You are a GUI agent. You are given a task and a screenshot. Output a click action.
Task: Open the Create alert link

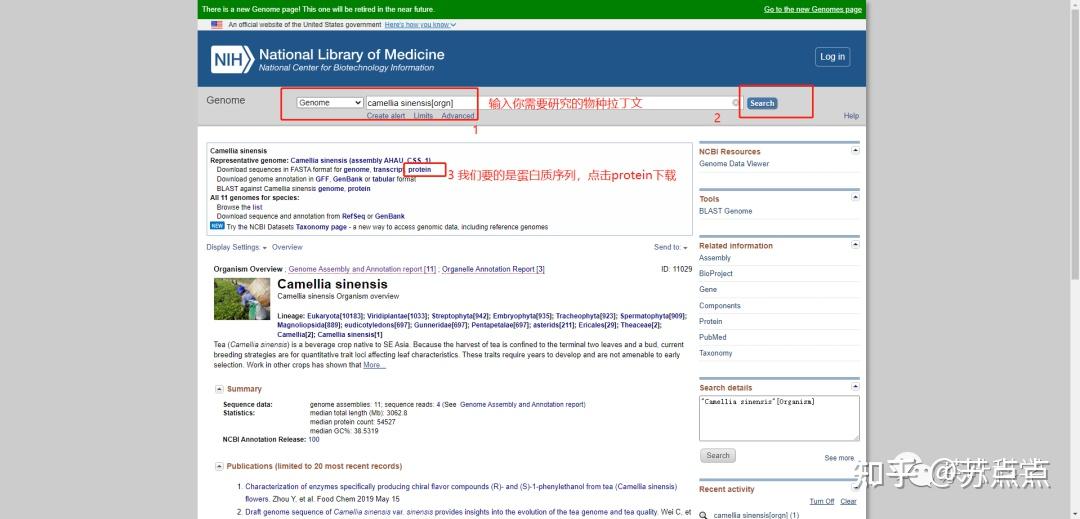tap(386, 116)
